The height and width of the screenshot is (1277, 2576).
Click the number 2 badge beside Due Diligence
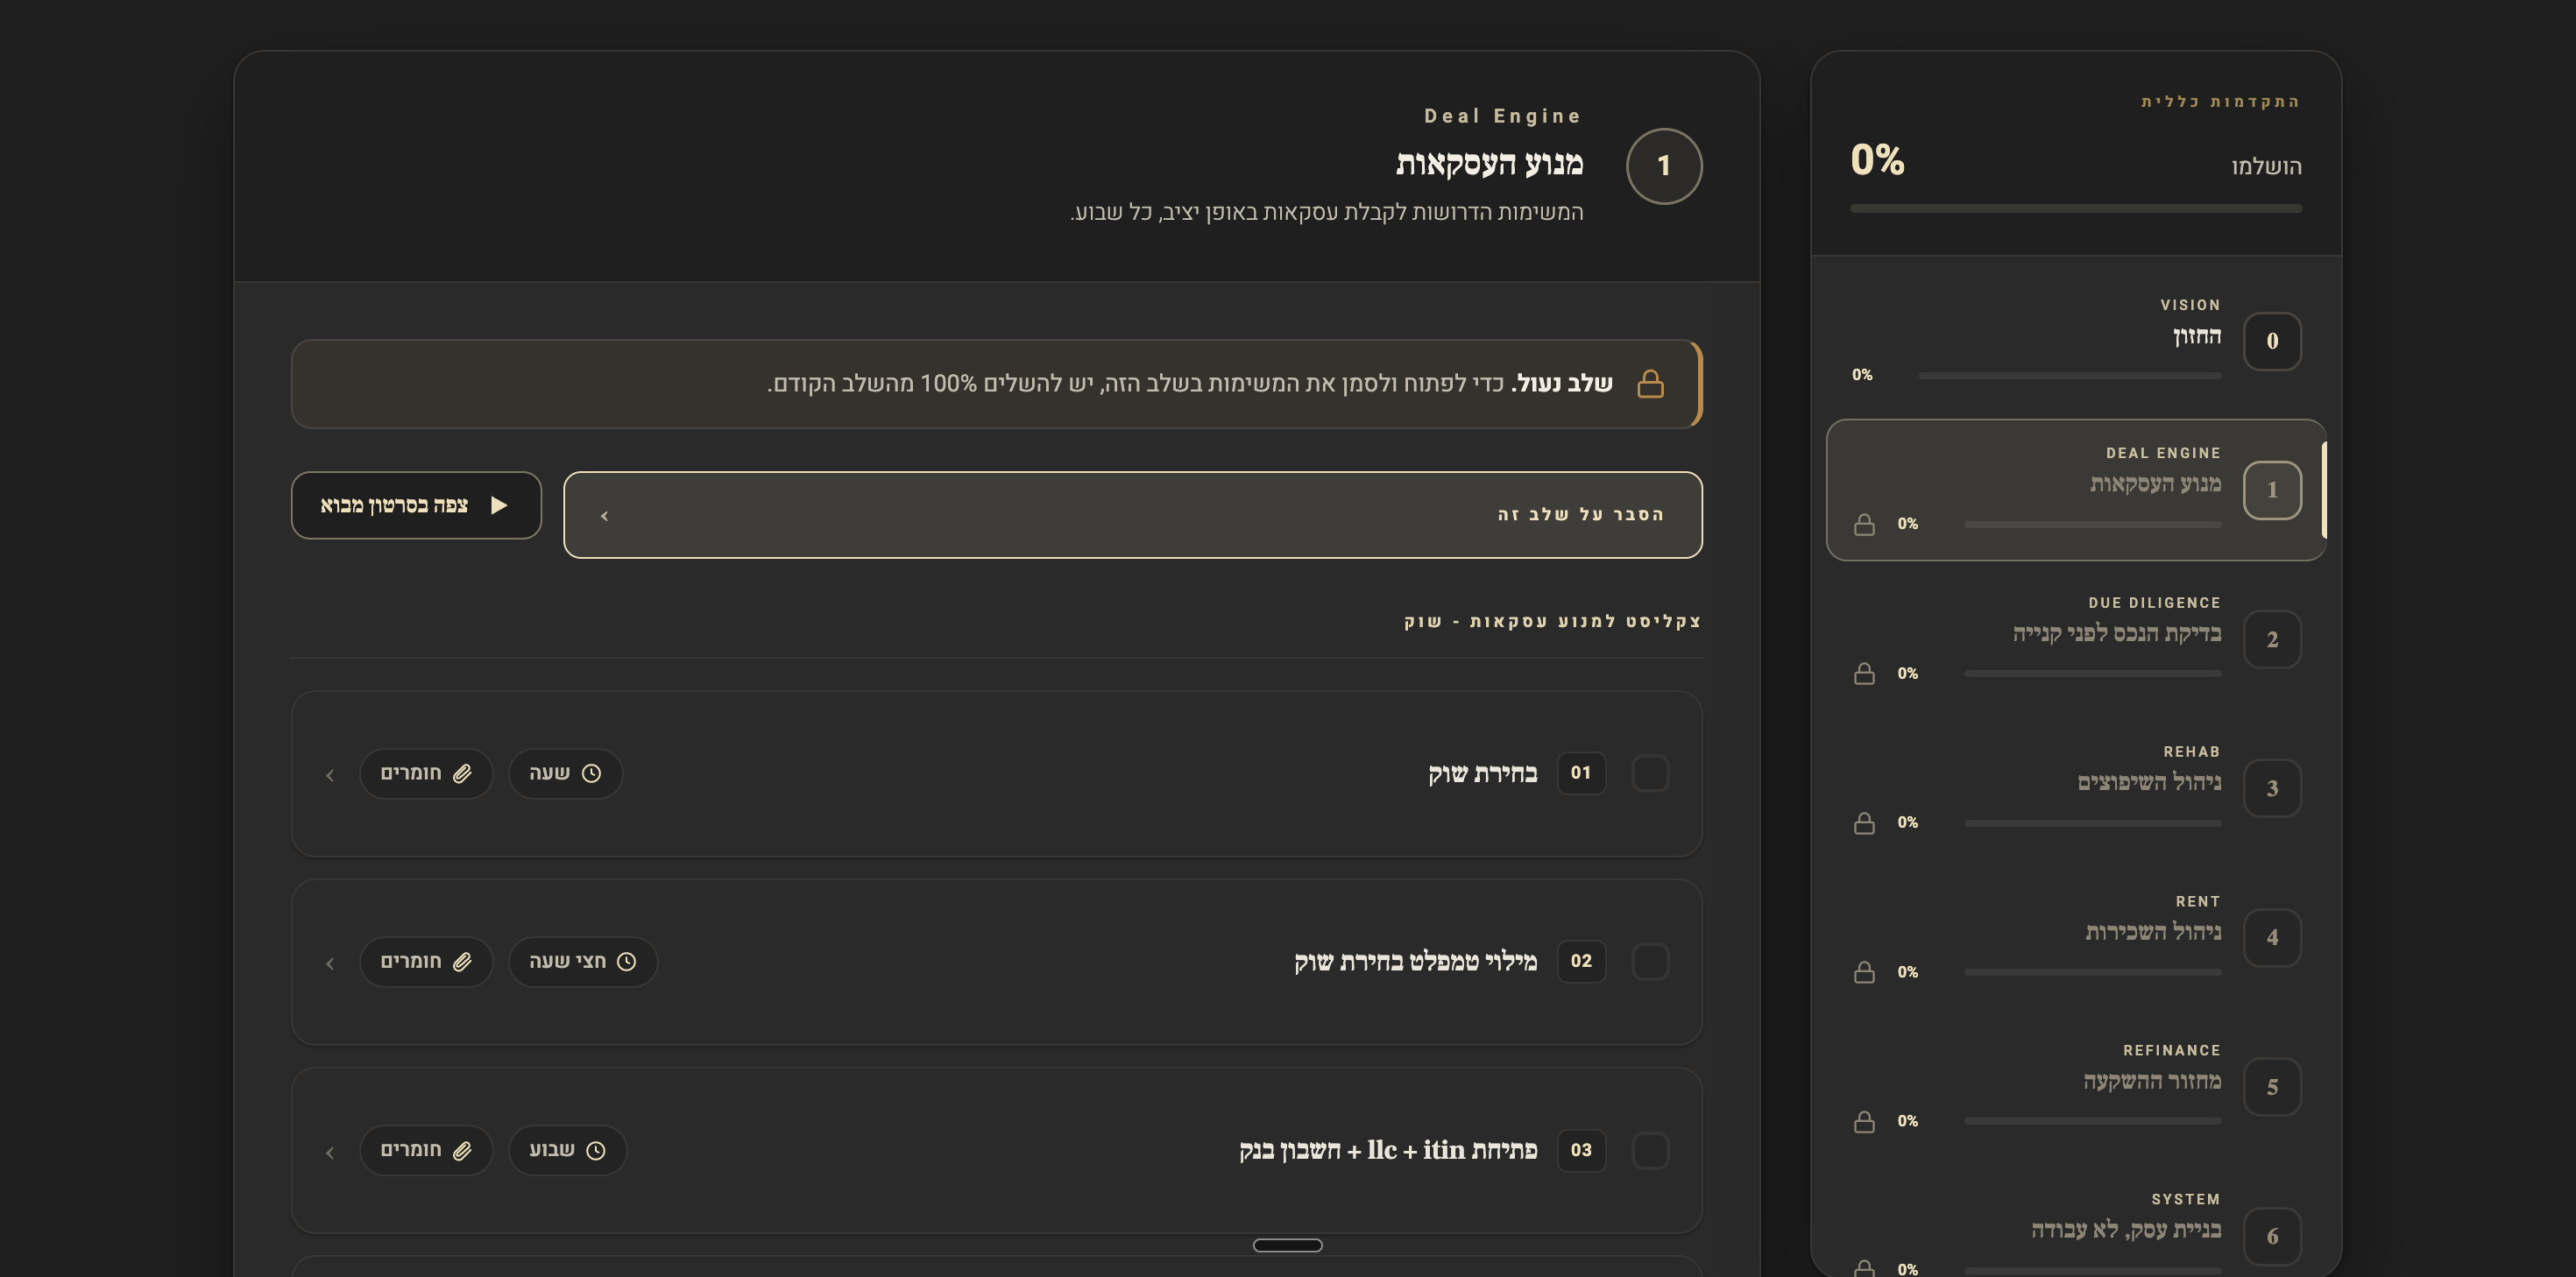pyautogui.click(x=2272, y=639)
